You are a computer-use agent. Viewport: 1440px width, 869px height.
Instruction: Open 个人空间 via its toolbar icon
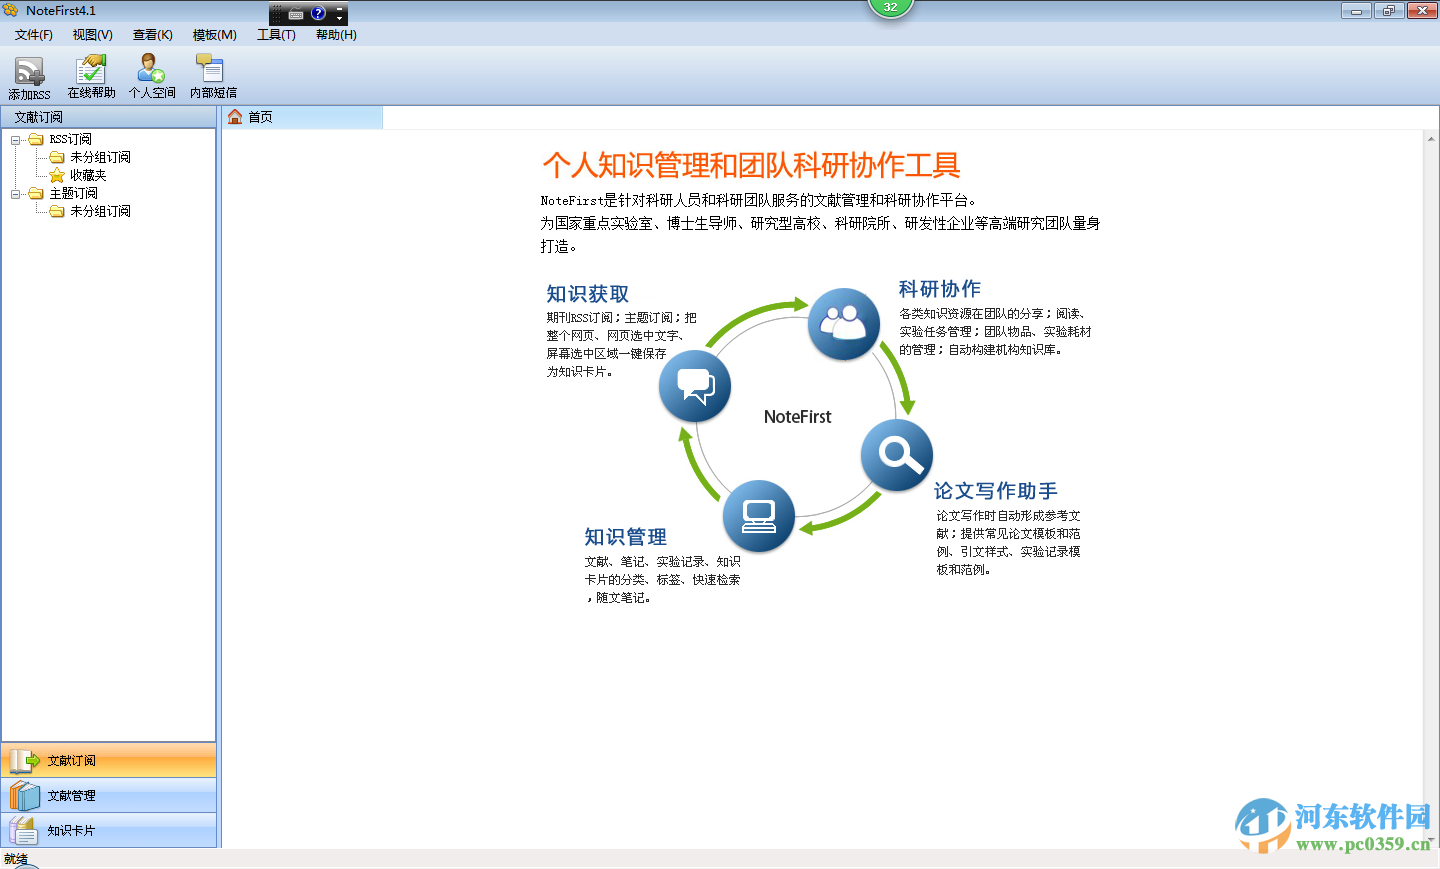151,75
